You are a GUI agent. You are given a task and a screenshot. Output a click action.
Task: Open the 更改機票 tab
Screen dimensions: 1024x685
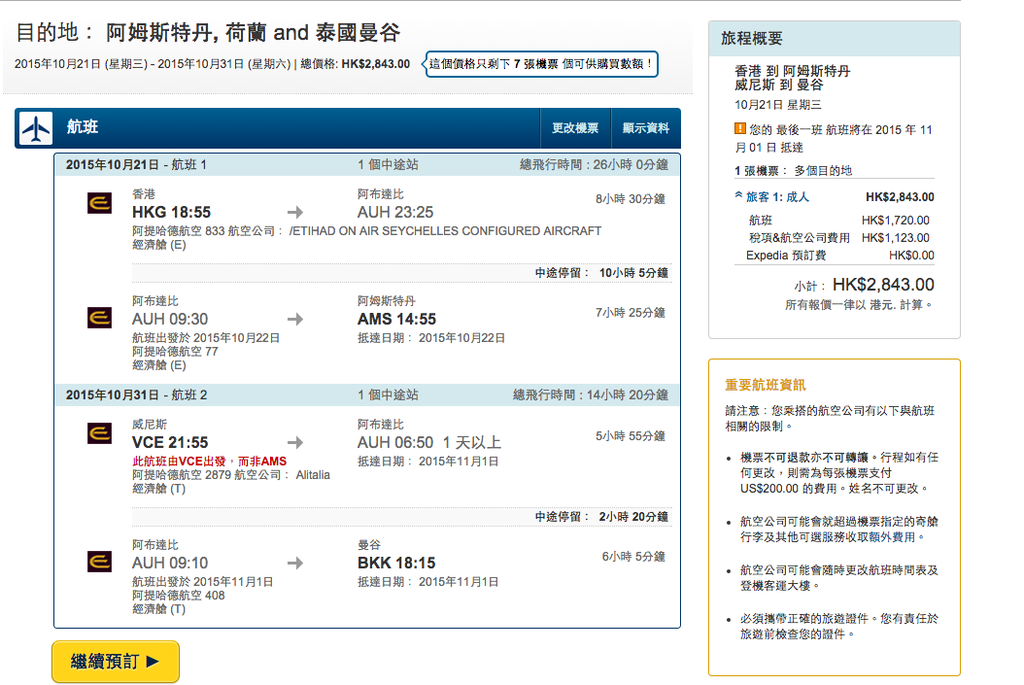[575, 128]
